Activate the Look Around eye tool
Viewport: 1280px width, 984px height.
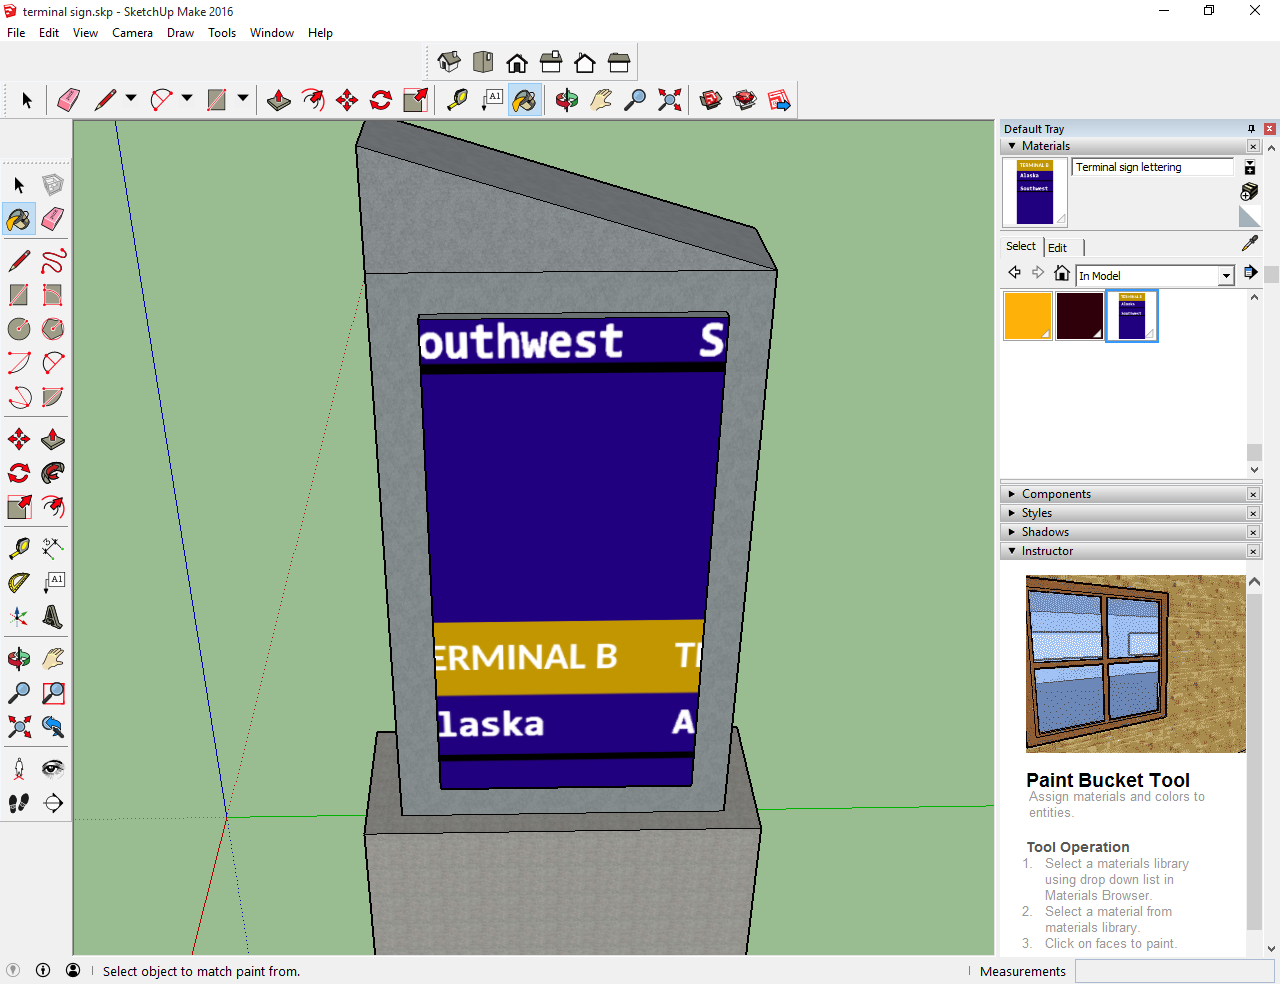53,769
